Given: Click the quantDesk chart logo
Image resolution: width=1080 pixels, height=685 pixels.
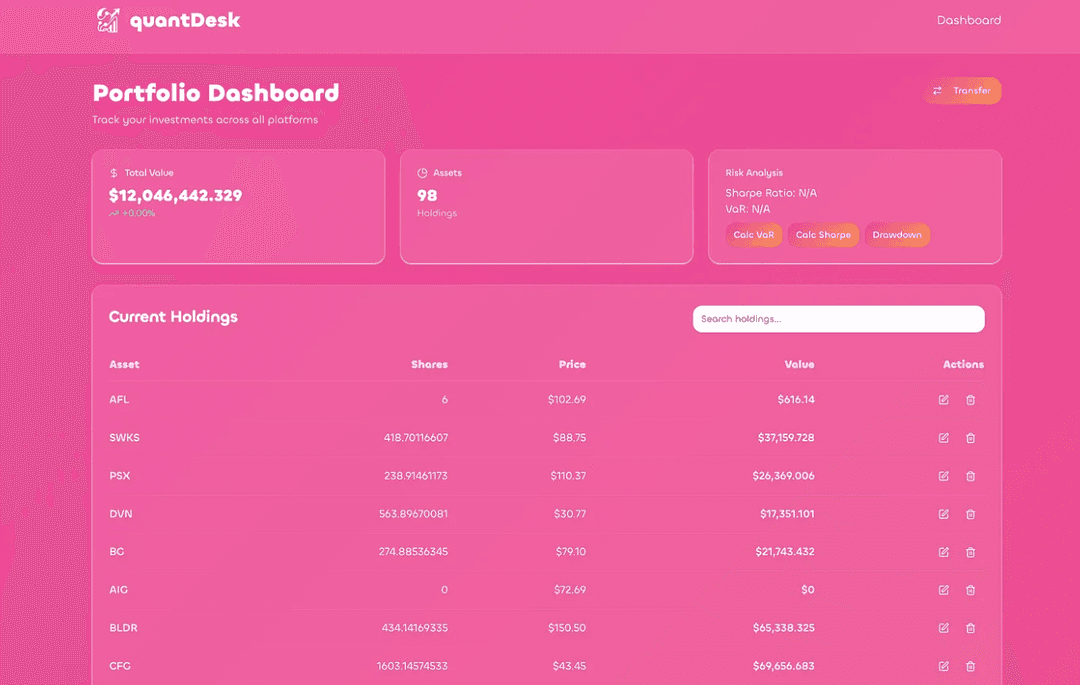Looking at the screenshot, I should [107, 19].
